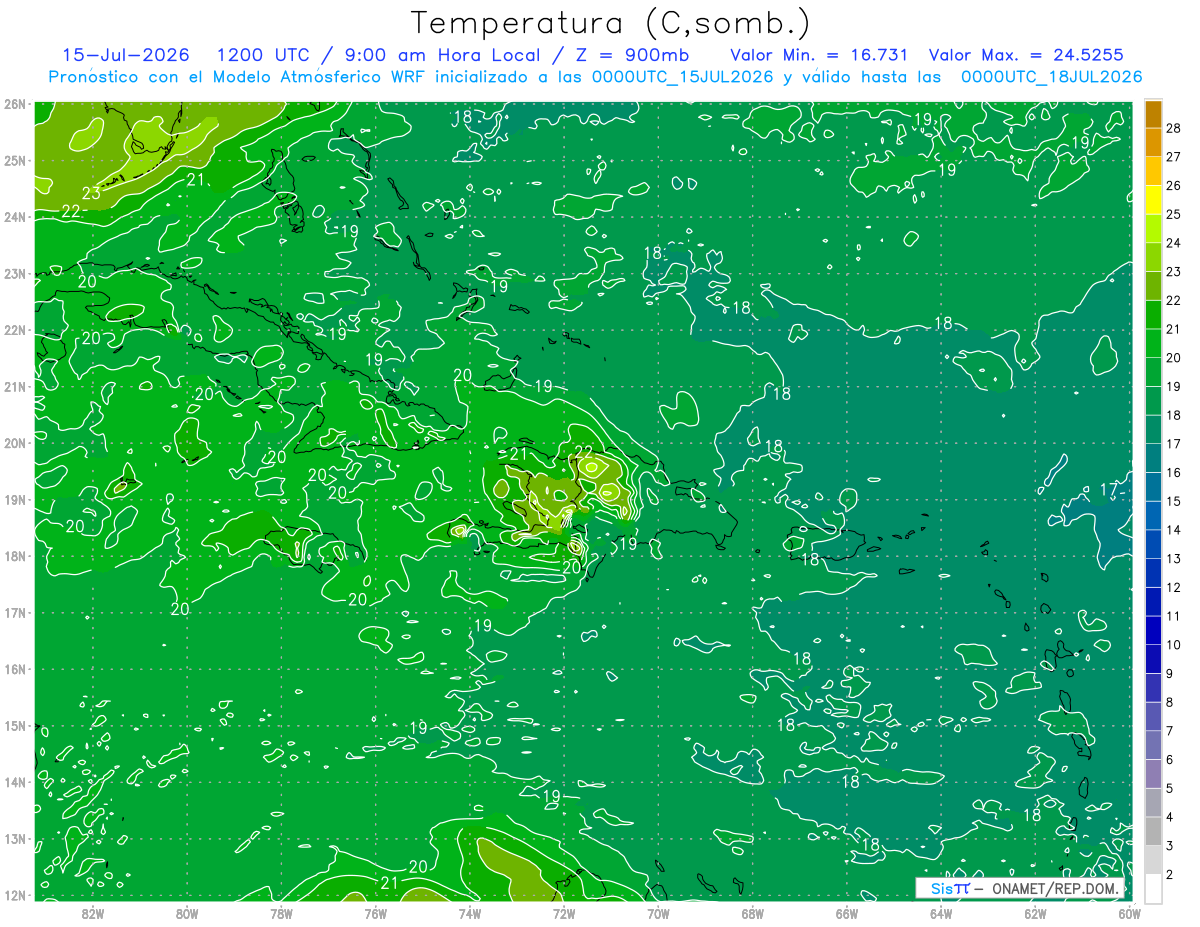This screenshot has height=927, width=1200.
Task: Click the '64W' longitude axis label
Action: point(941,913)
